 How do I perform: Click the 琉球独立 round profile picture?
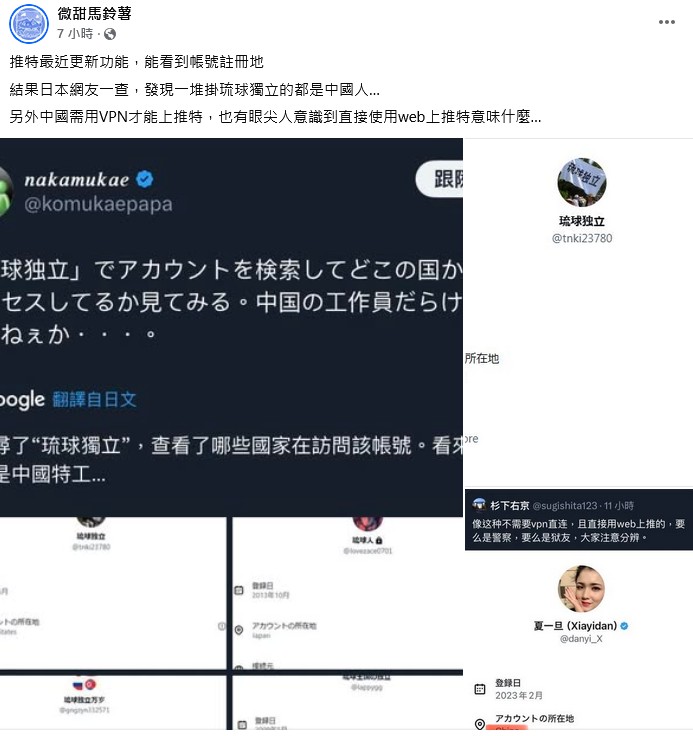(x=582, y=182)
